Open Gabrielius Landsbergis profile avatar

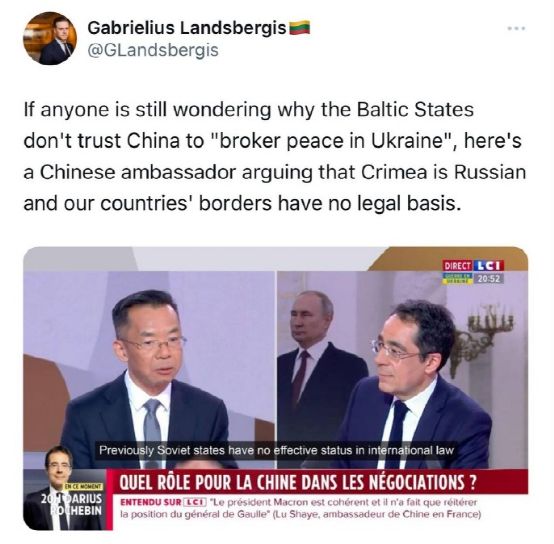pos(49,38)
